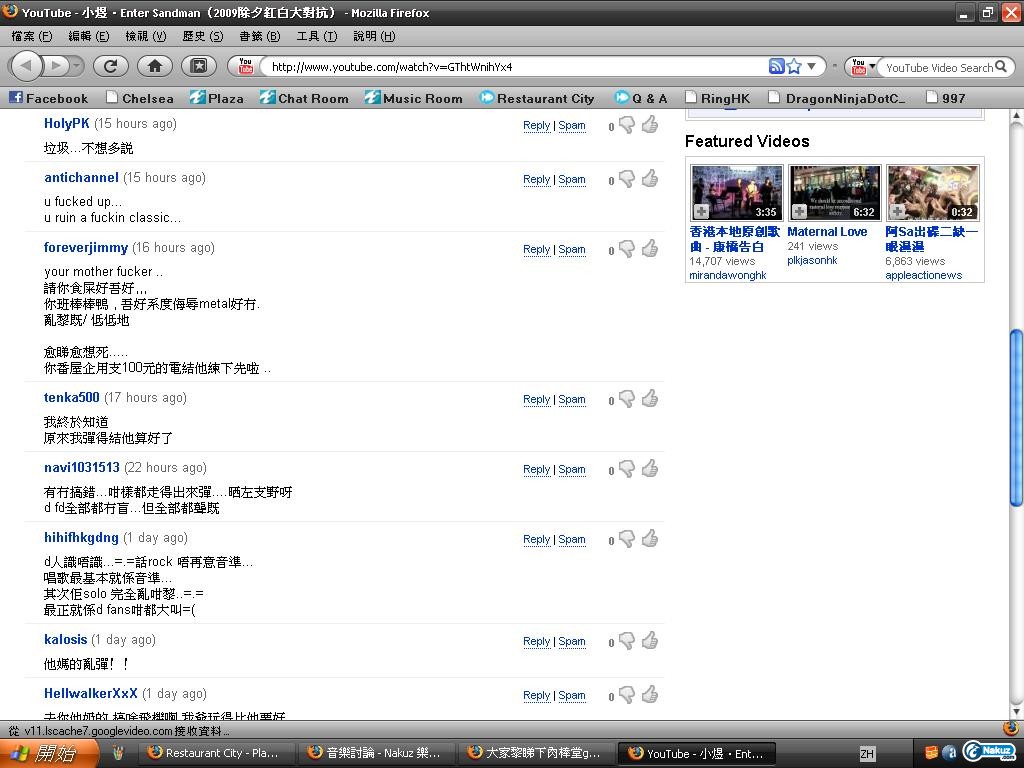Thumbs down tenka500's comment
The height and width of the screenshot is (768, 1024).
(x=626, y=399)
